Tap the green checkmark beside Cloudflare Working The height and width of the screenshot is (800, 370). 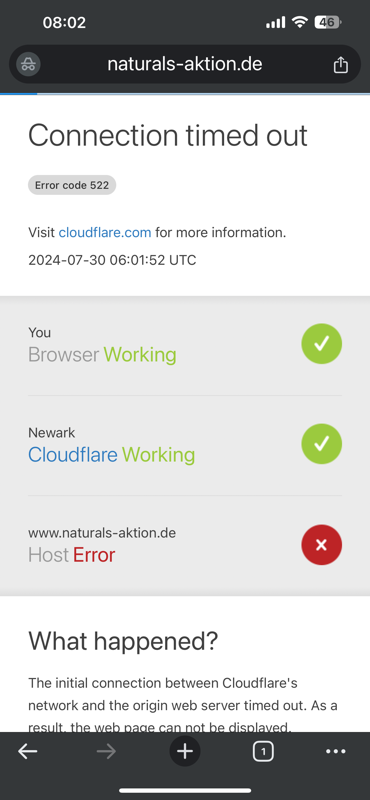[322, 443]
